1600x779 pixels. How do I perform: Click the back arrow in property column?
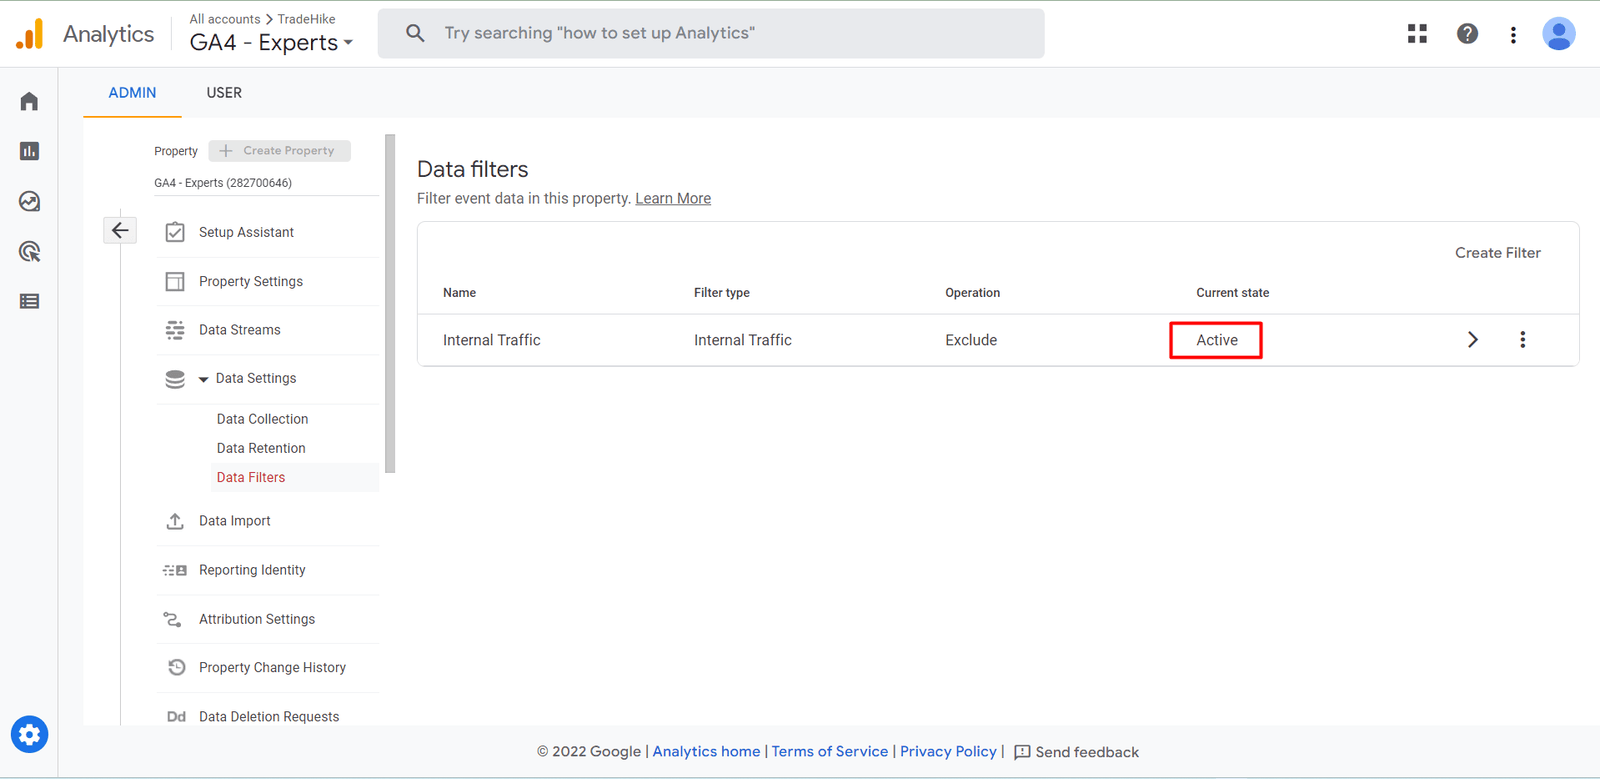pos(120,231)
